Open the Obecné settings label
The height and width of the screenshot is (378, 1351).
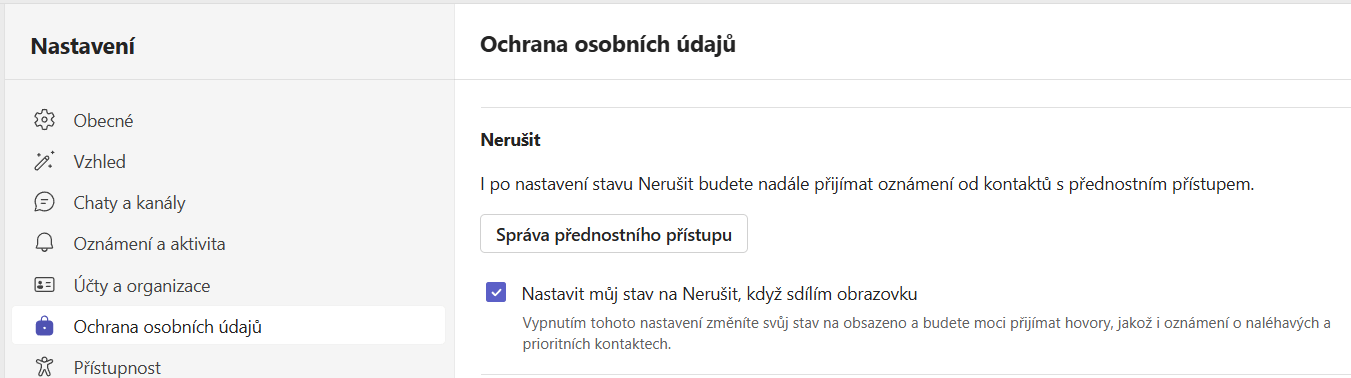coord(103,121)
